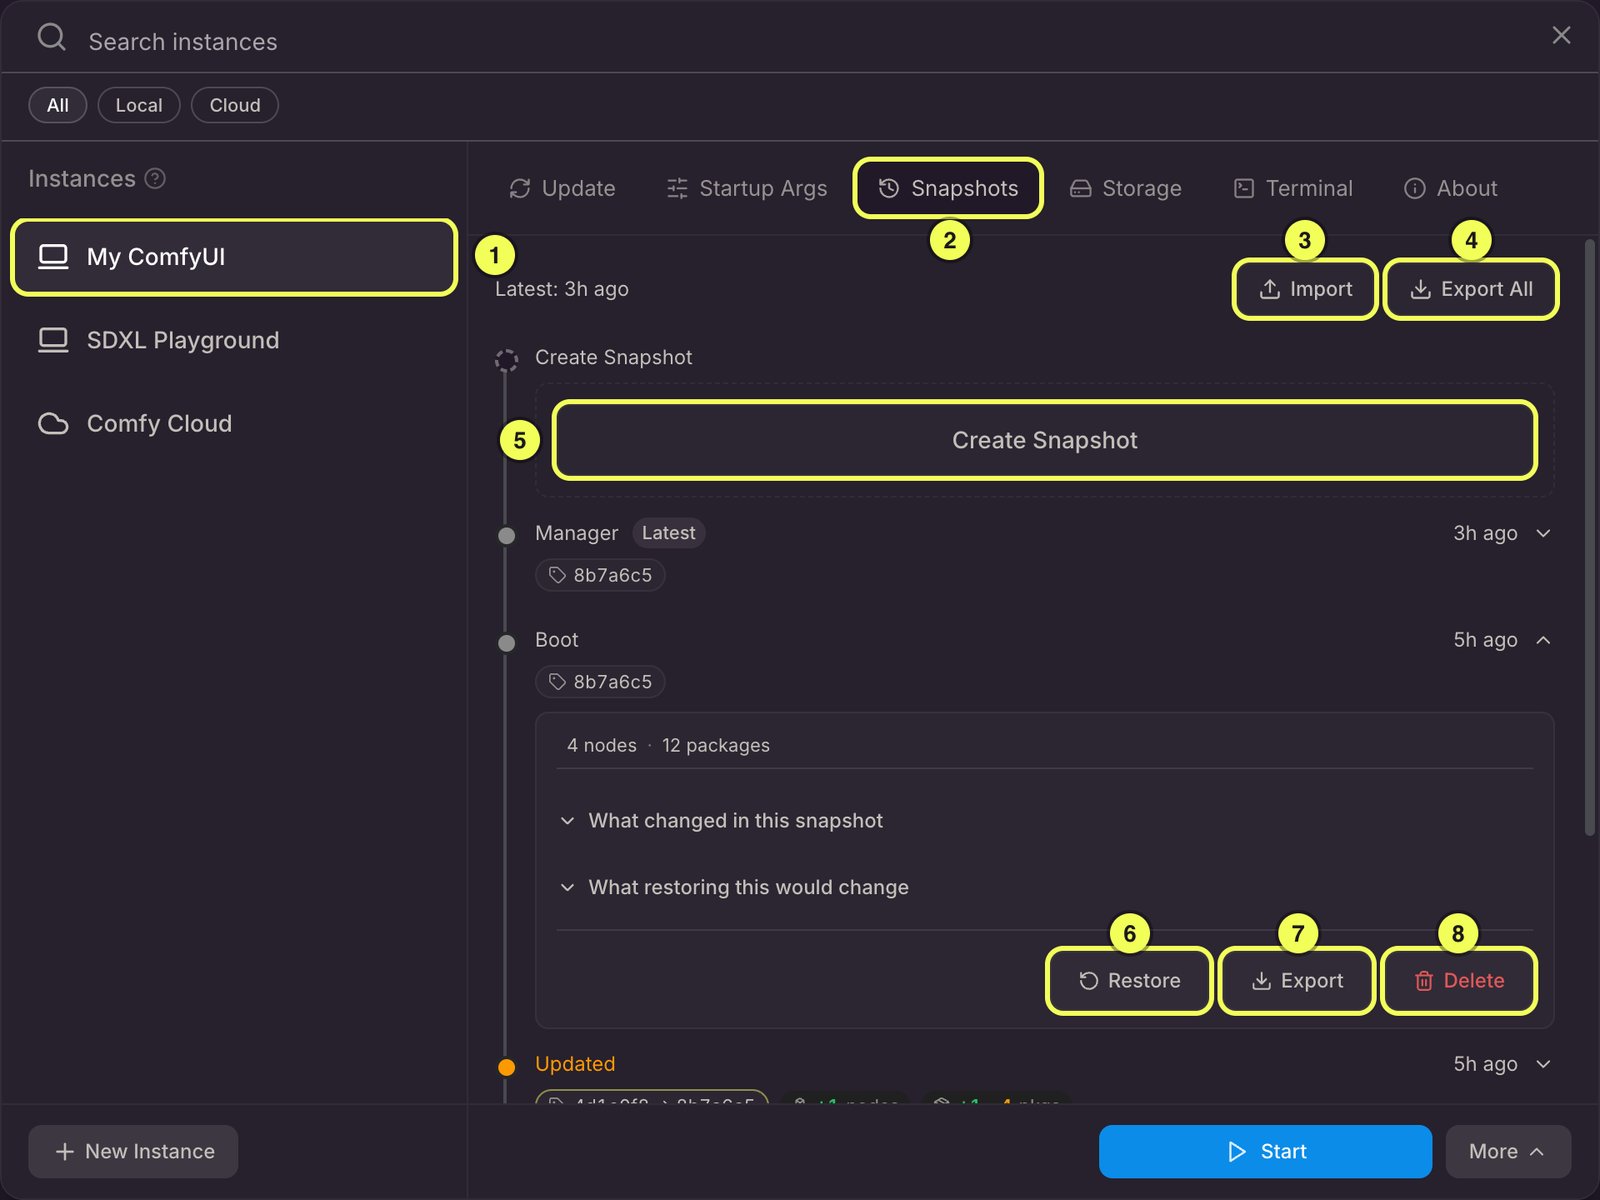Screen dimensions: 1600x1200
Task: Click the '4 nodes' text
Action: click(x=602, y=745)
